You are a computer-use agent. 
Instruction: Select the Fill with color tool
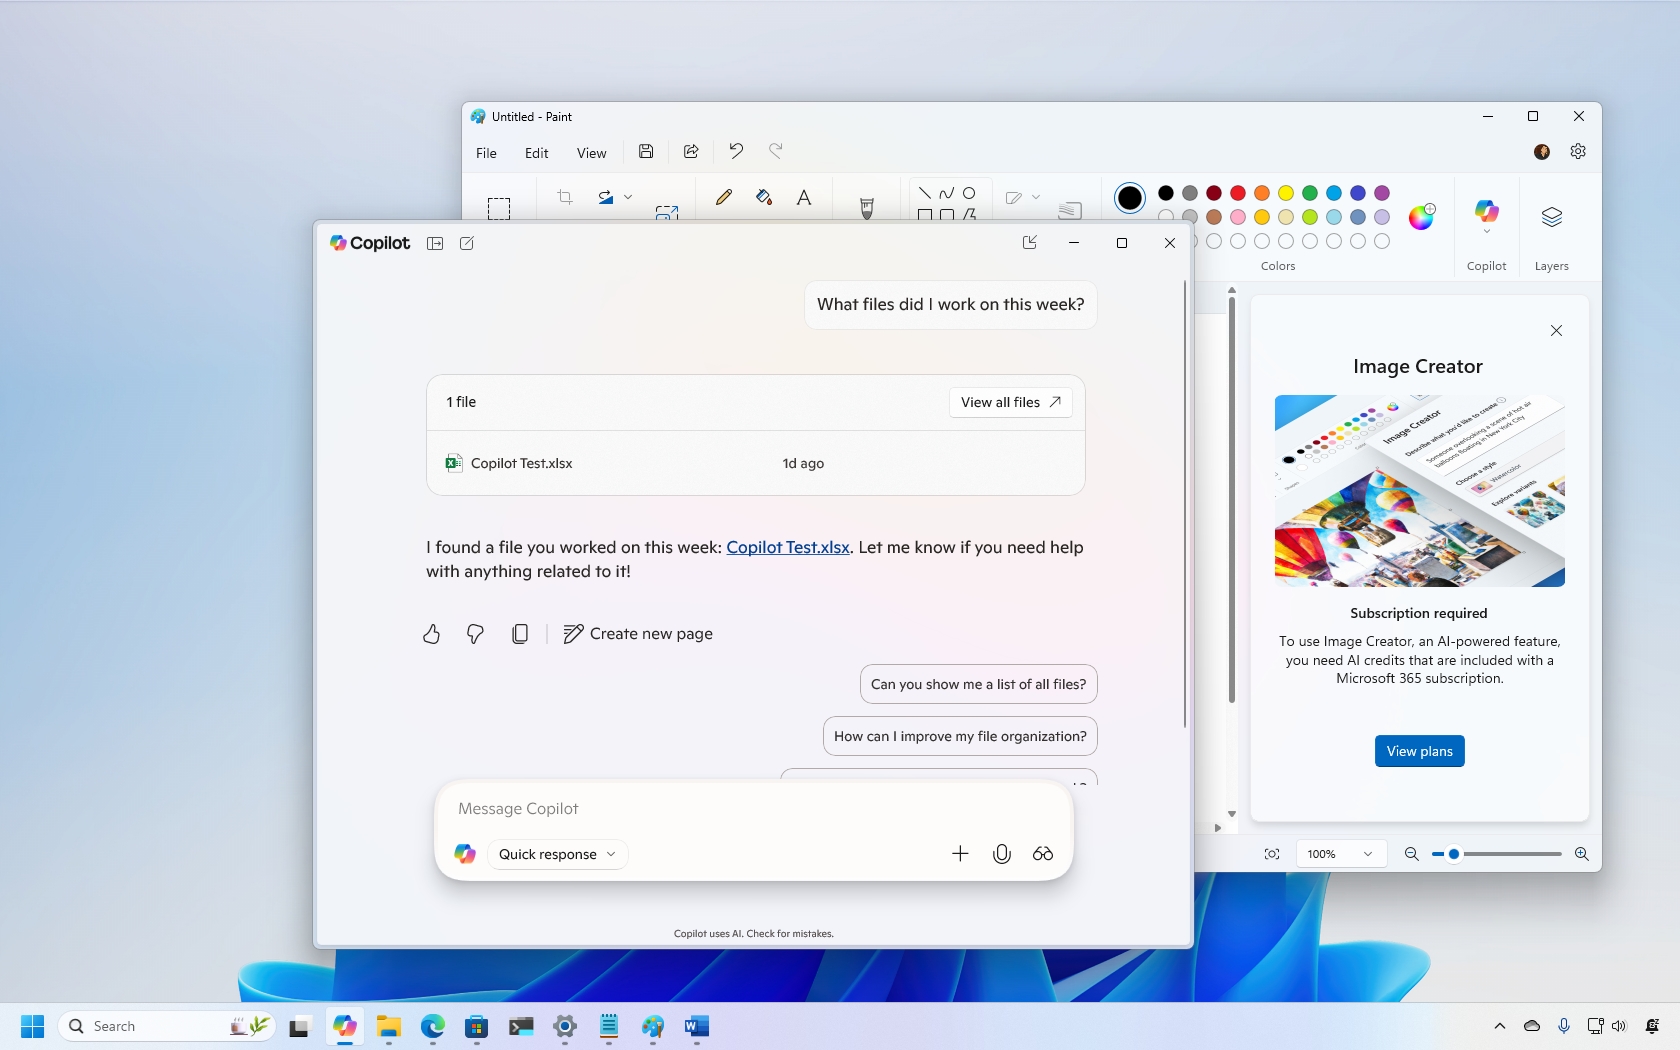point(763,197)
